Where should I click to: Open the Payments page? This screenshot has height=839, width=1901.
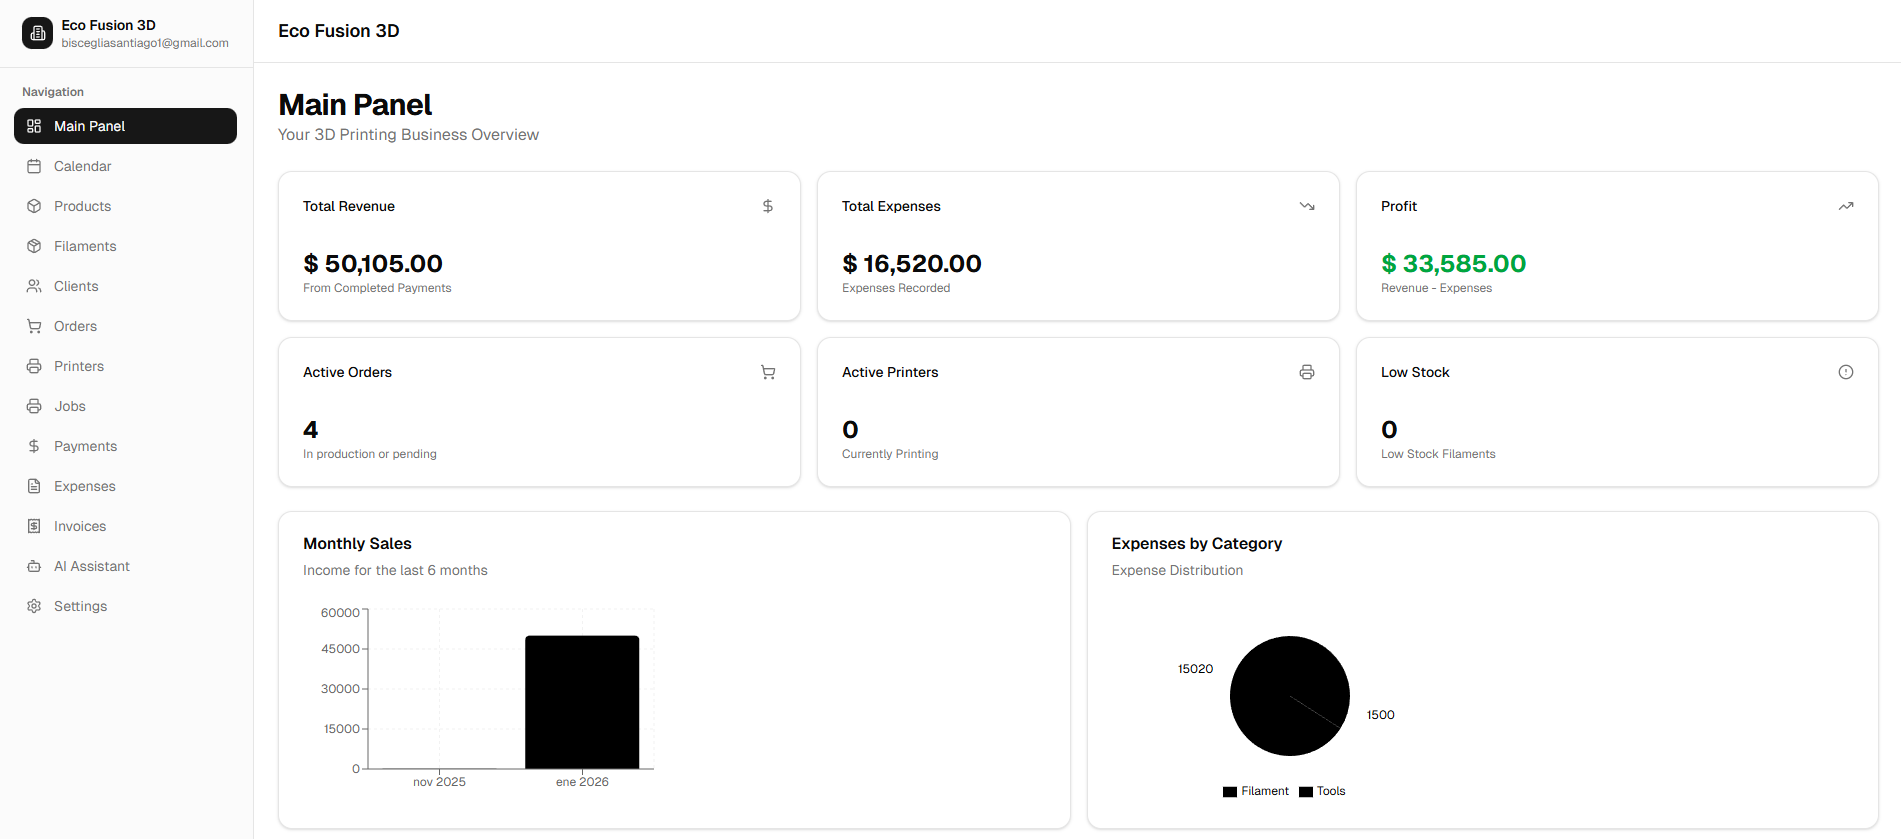pos(125,446)
